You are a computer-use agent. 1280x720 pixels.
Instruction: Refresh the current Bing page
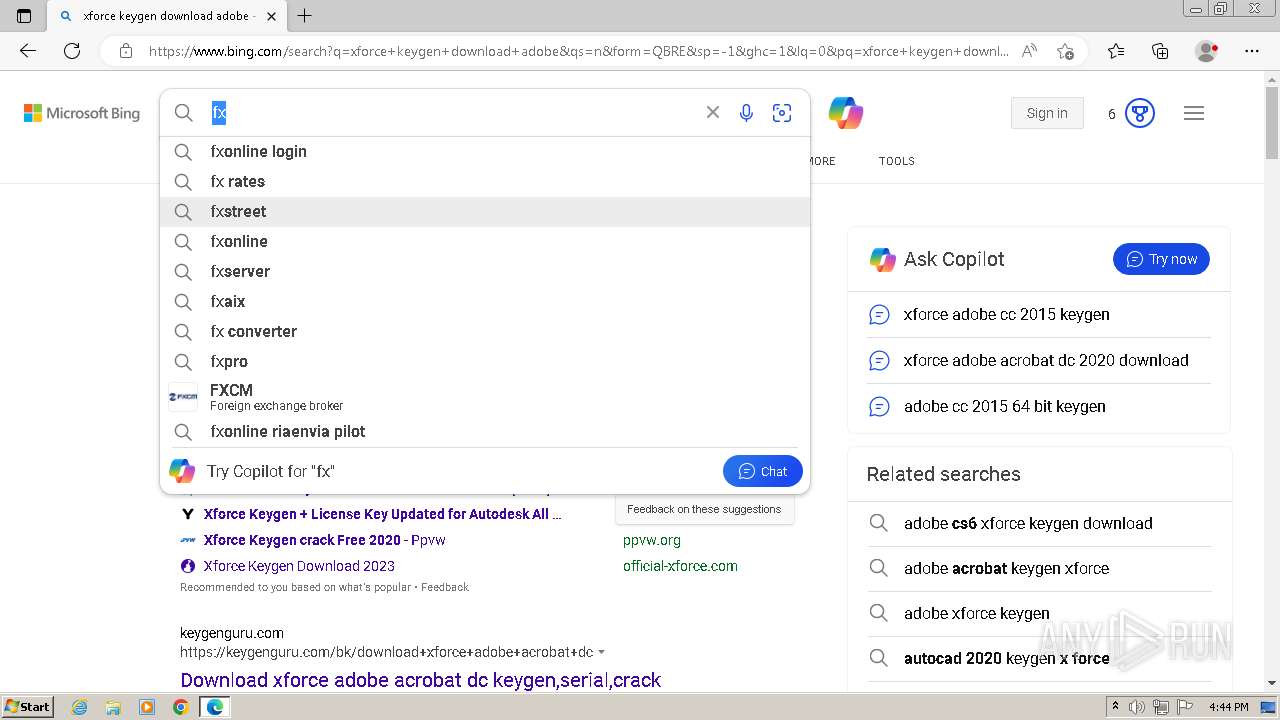point(72,51)
